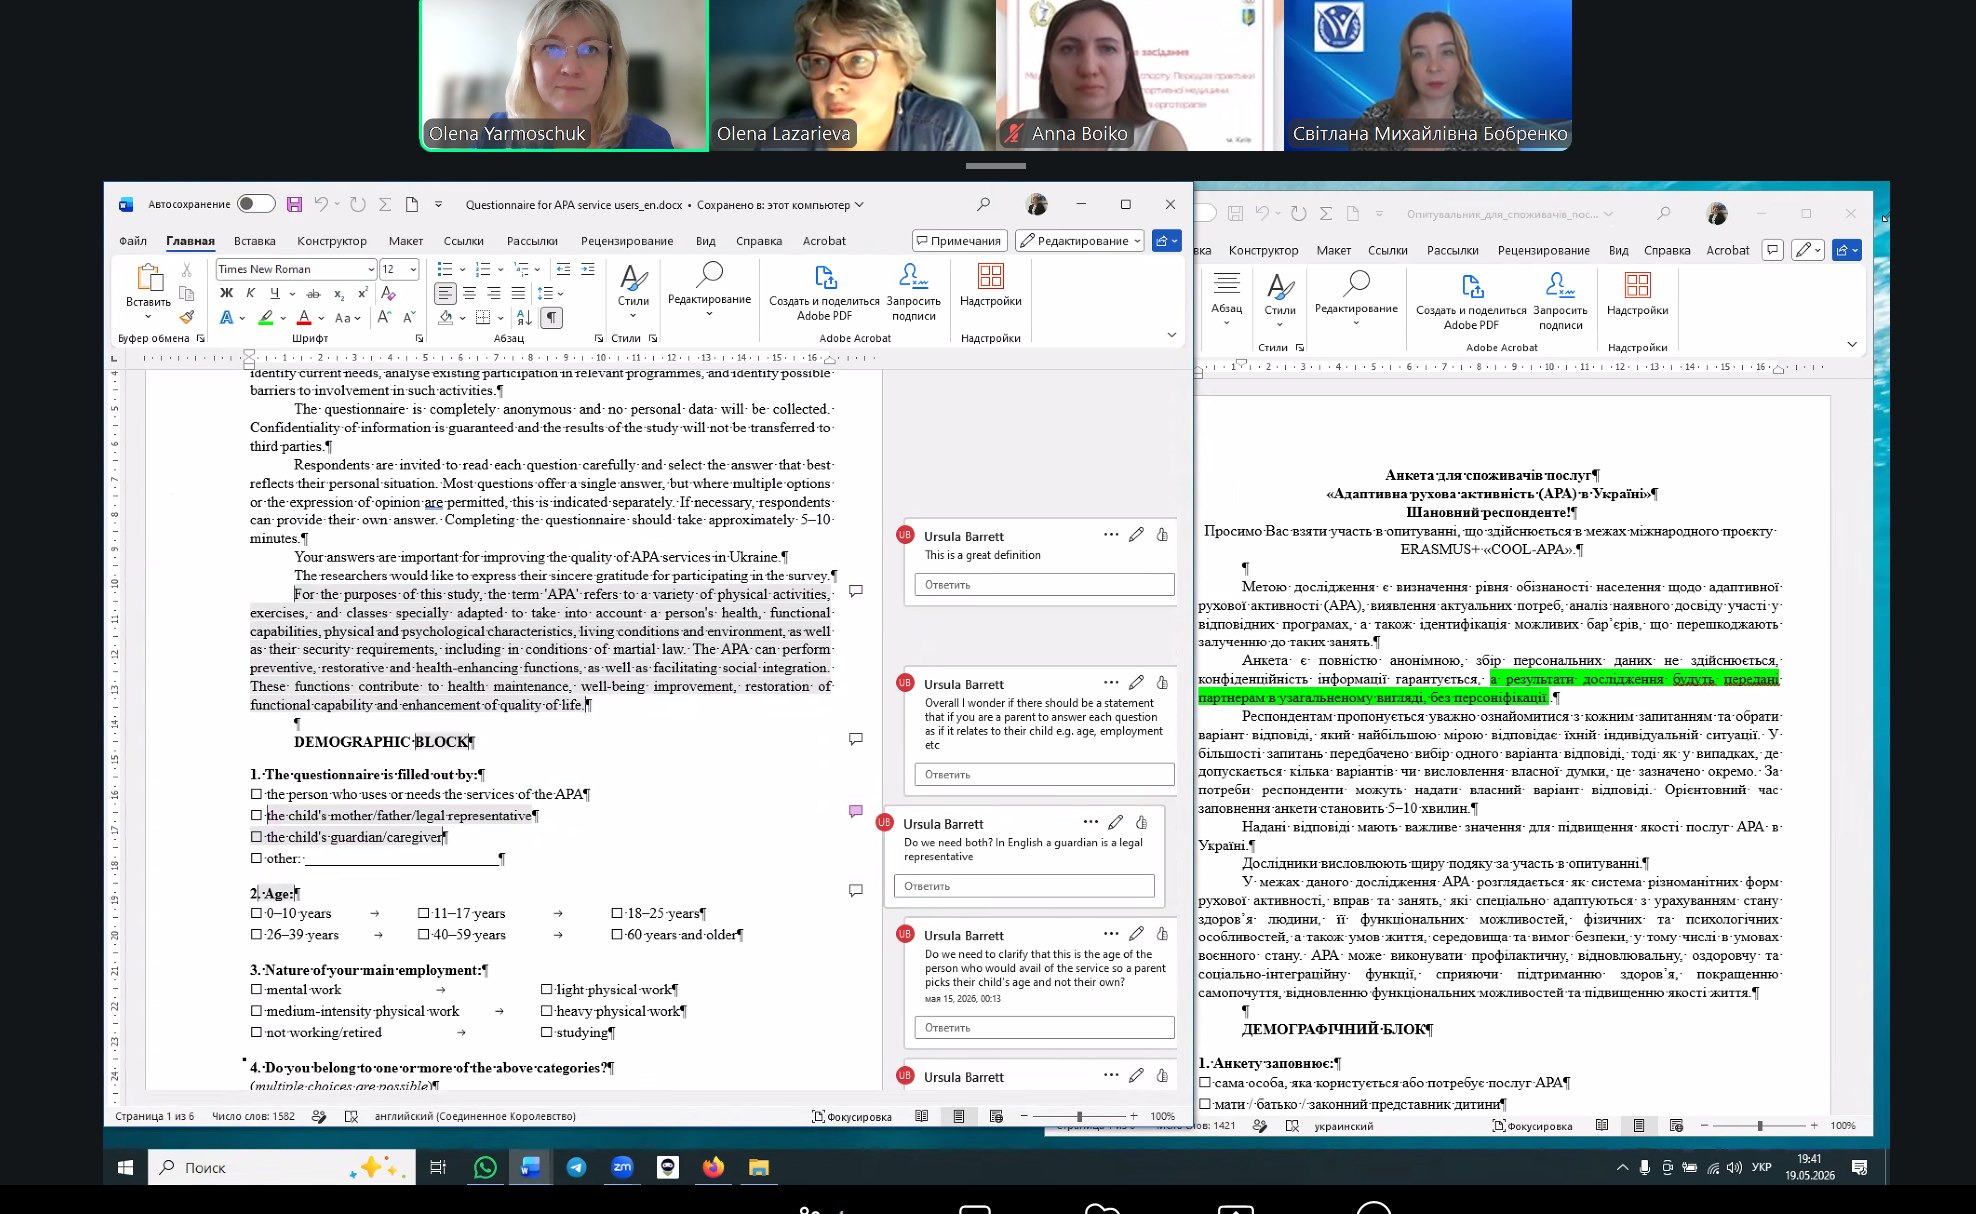Open Рецензирование tab in left Word
This screenshot has height=1214, width=1976.
[x=627, y=241]
